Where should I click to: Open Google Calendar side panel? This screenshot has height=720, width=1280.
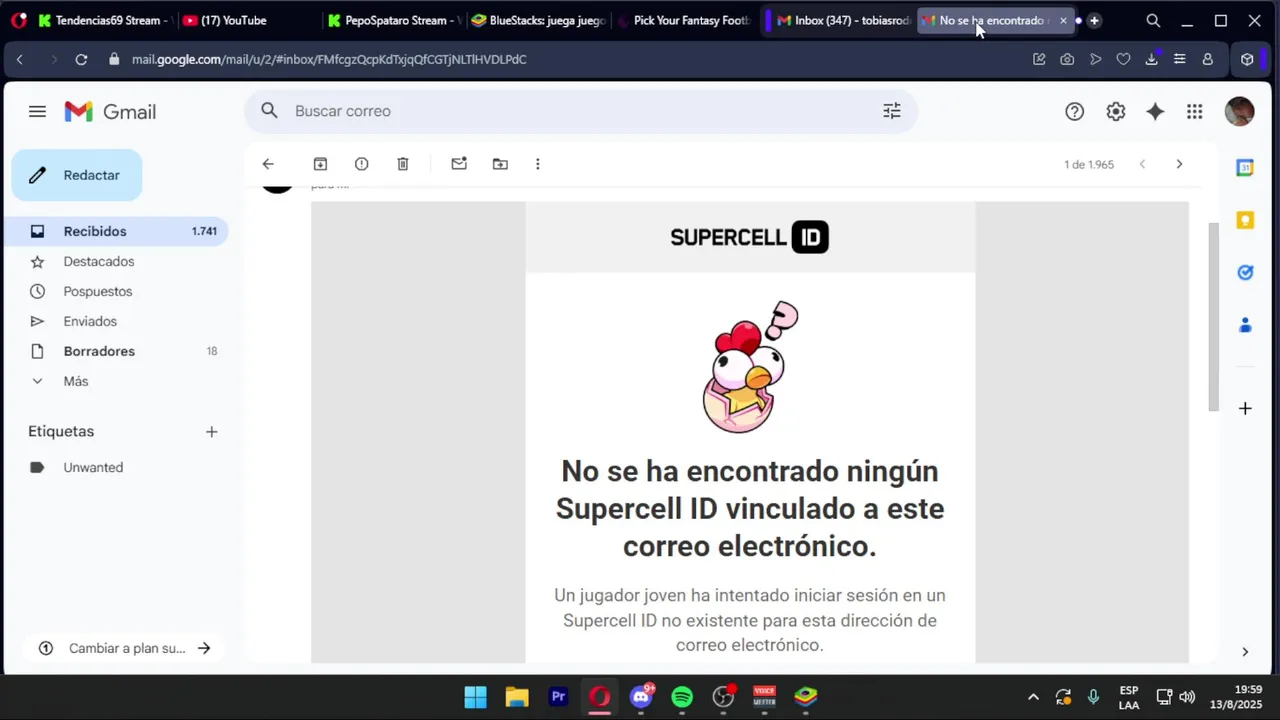tap(1245, 168)
